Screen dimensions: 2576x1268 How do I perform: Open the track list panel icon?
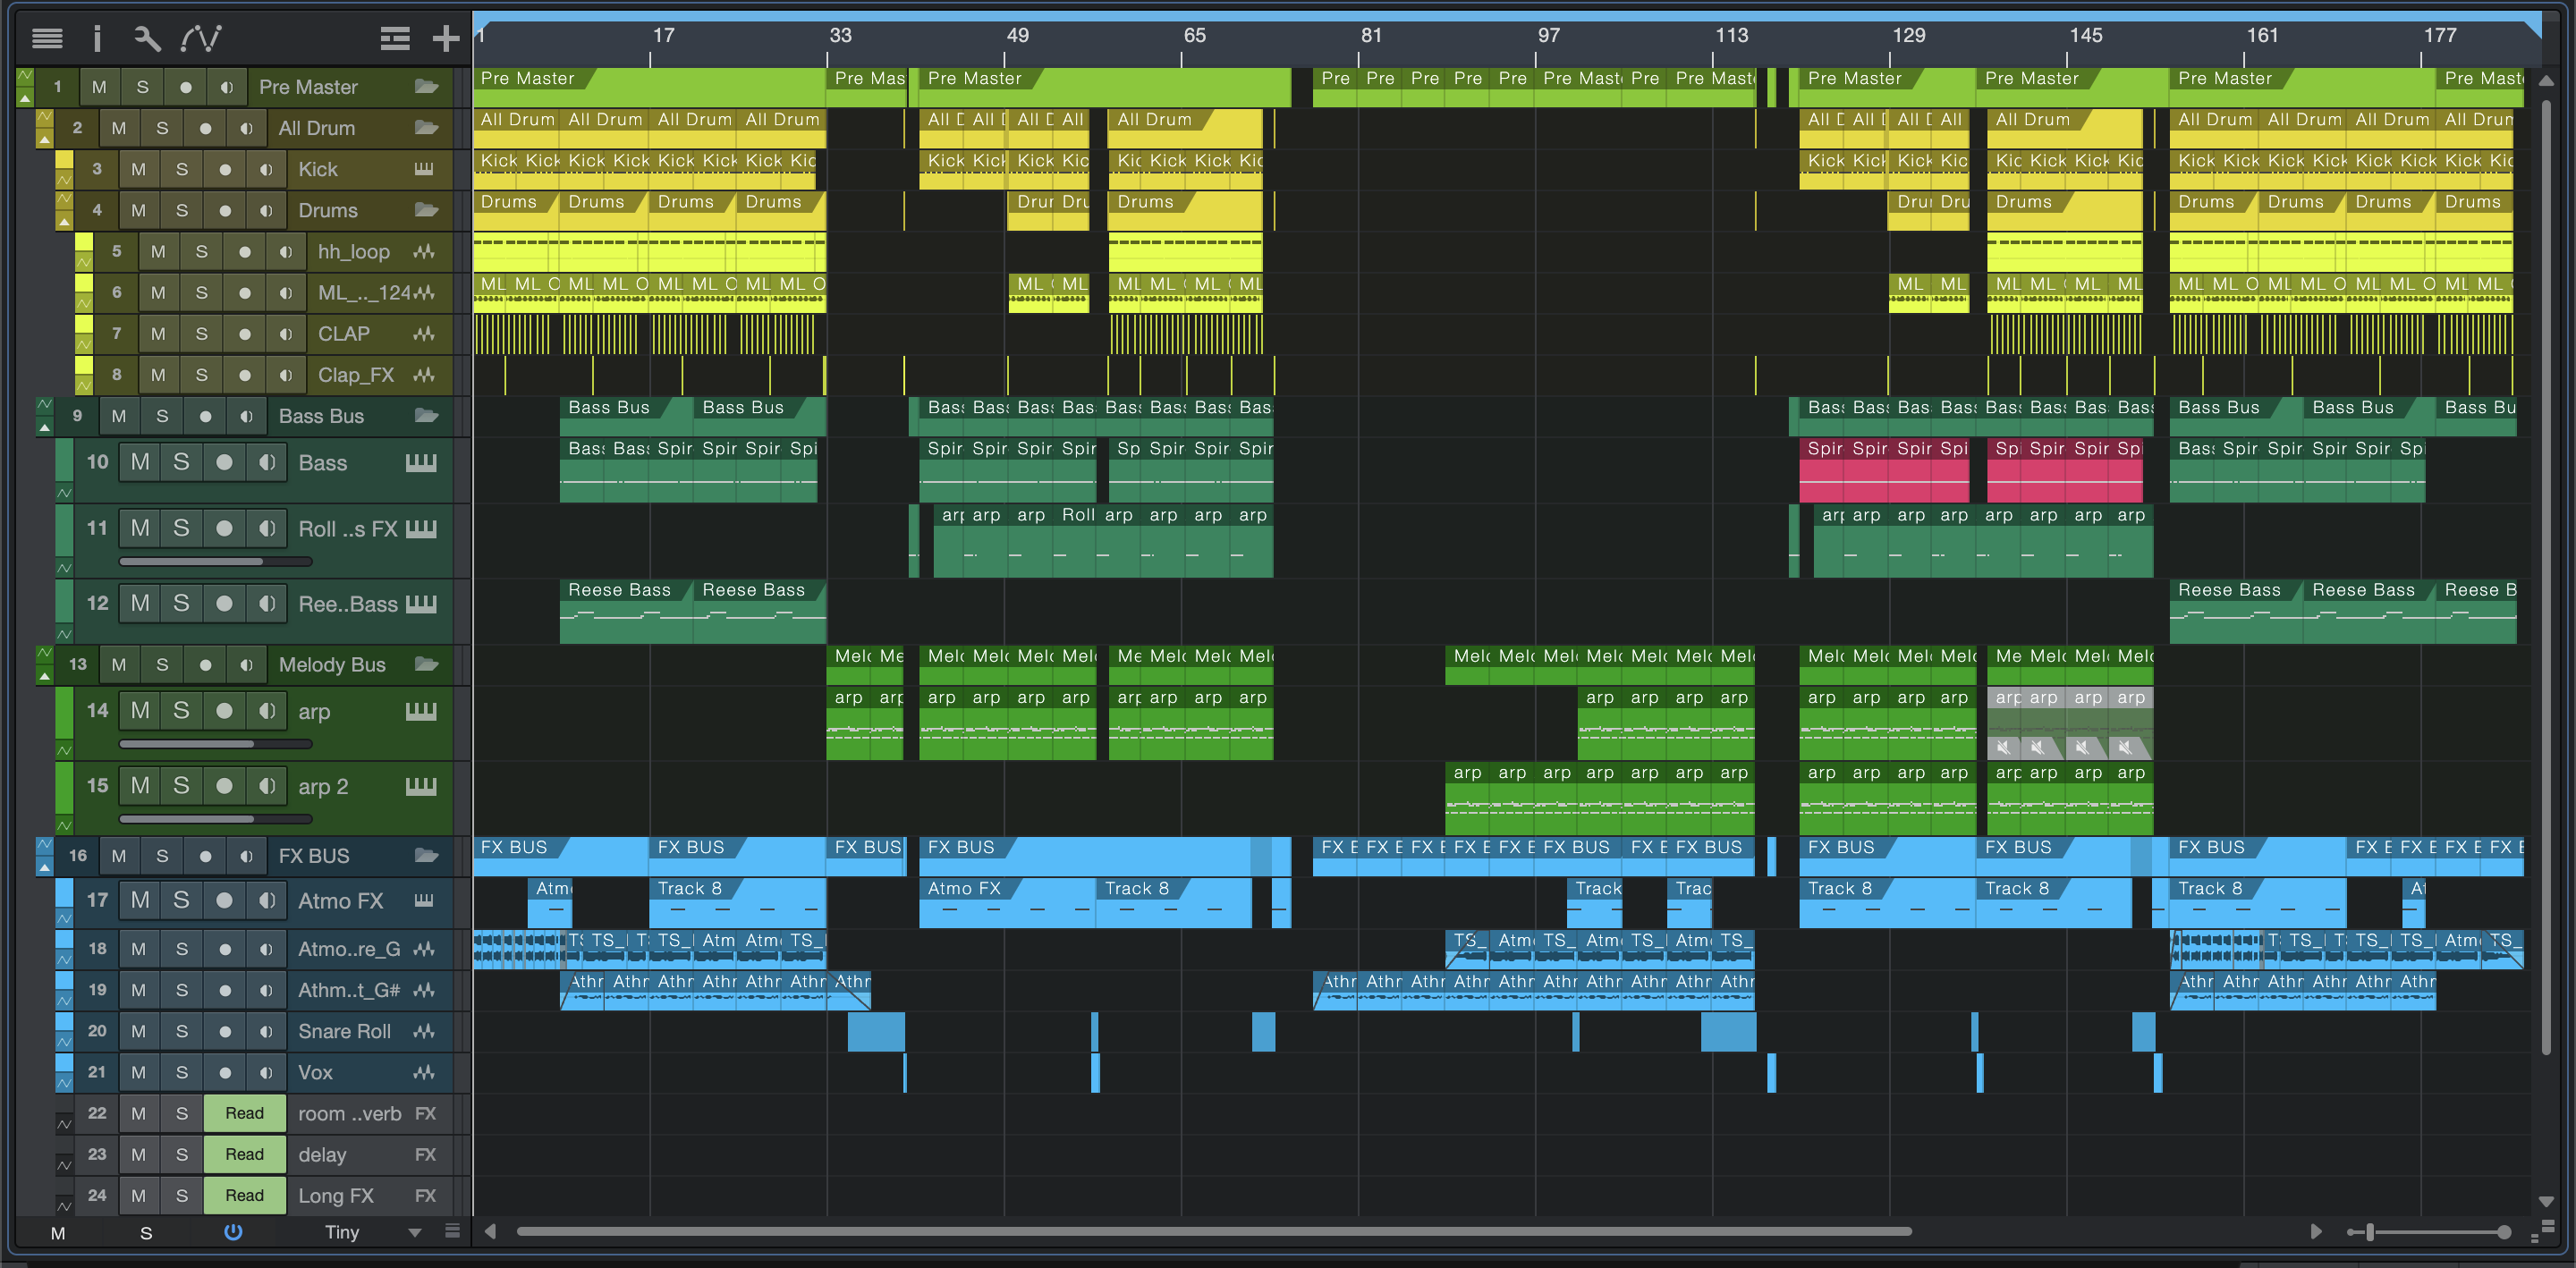46,38
